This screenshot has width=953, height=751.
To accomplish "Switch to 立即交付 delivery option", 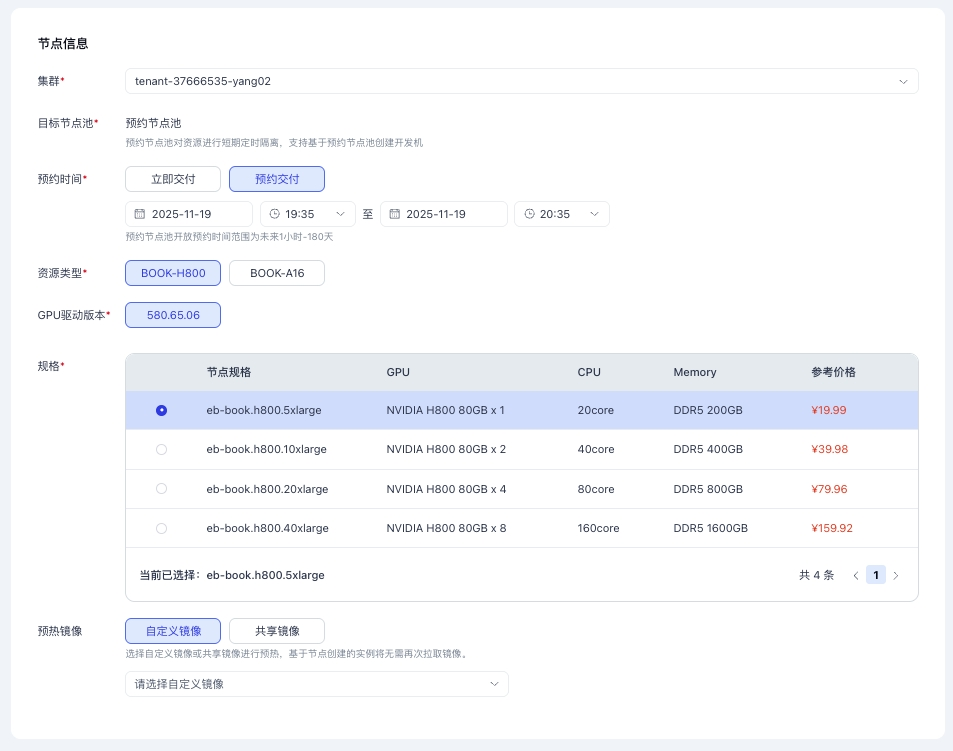I will [173, 179].
